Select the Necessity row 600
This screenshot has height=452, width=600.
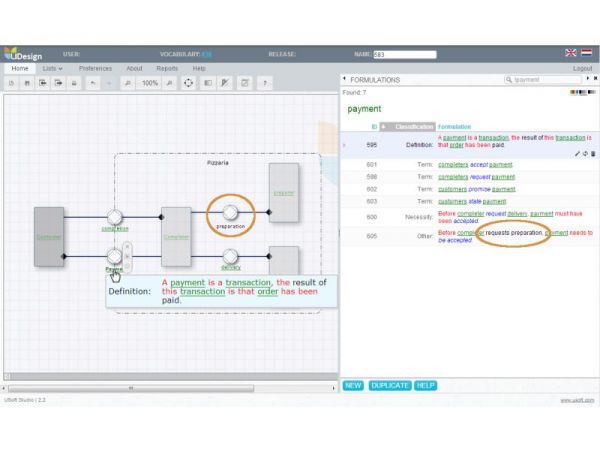click(x=470, y=217)
